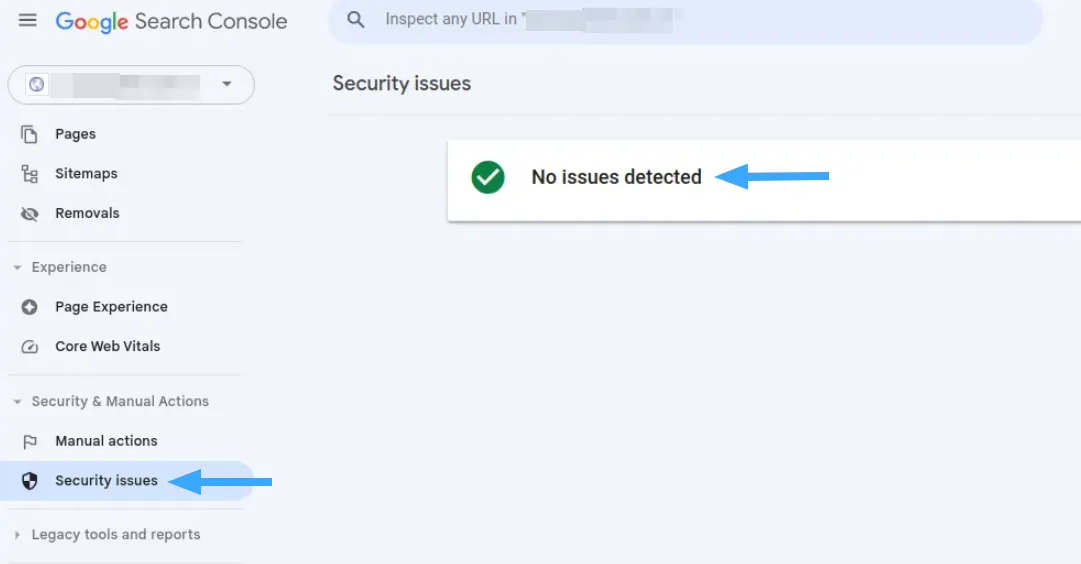Click the Sitemaps icon
This screenshot has width=1081, height=564.
tap(30, 174)
